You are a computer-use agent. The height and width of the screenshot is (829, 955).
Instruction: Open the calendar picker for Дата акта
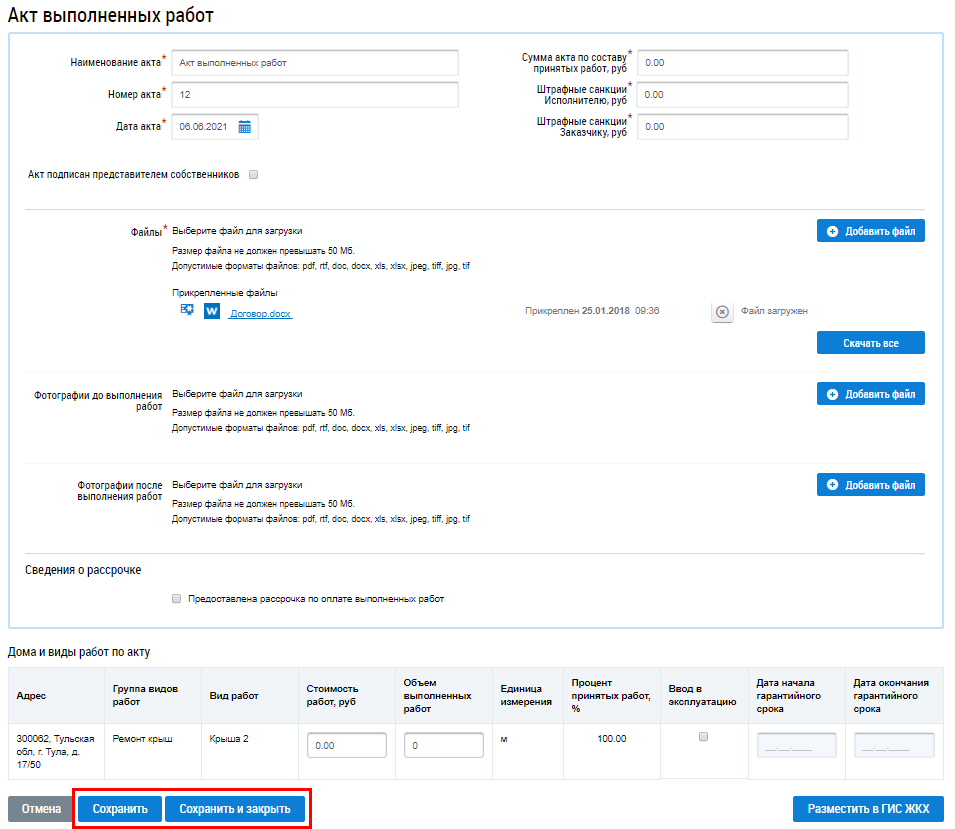tap(245, 127)
